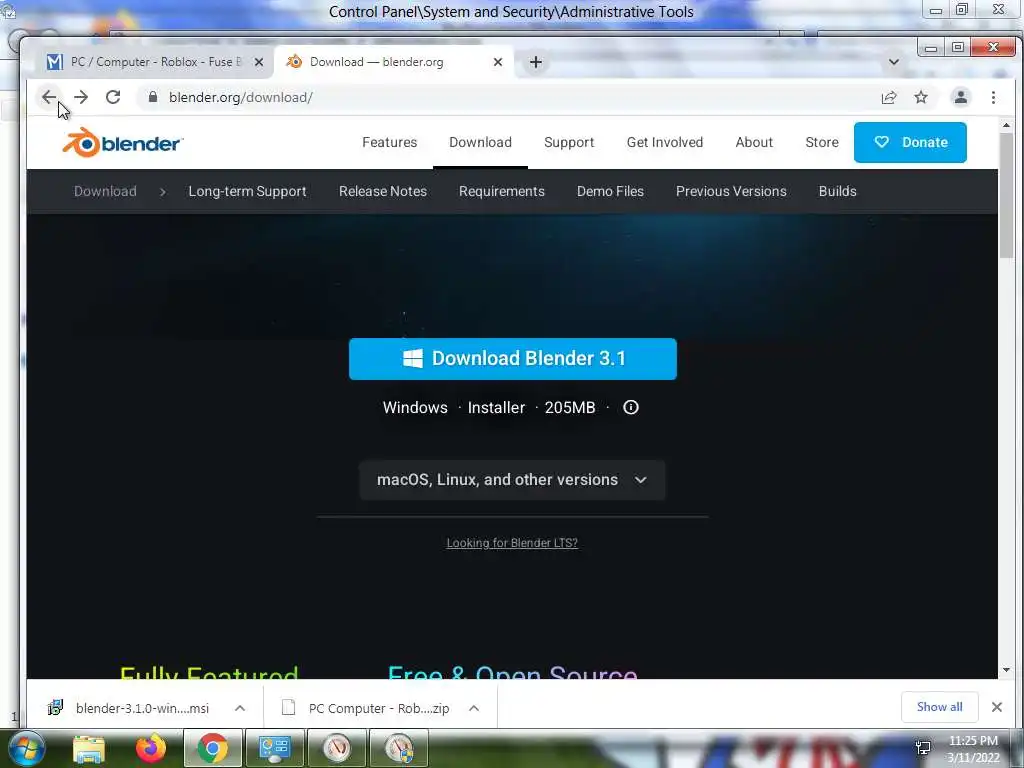Click Show all downloads
Image resolution: width=1024 pixels, height=768 pixels.
(x=939, y=707)
